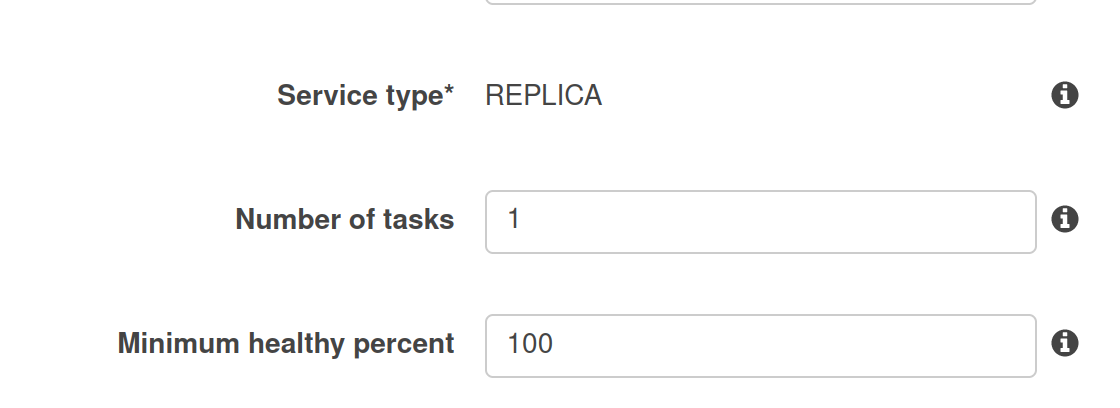
Task: Click the Minimum healthy percent label
Action: tap(286, 344)
